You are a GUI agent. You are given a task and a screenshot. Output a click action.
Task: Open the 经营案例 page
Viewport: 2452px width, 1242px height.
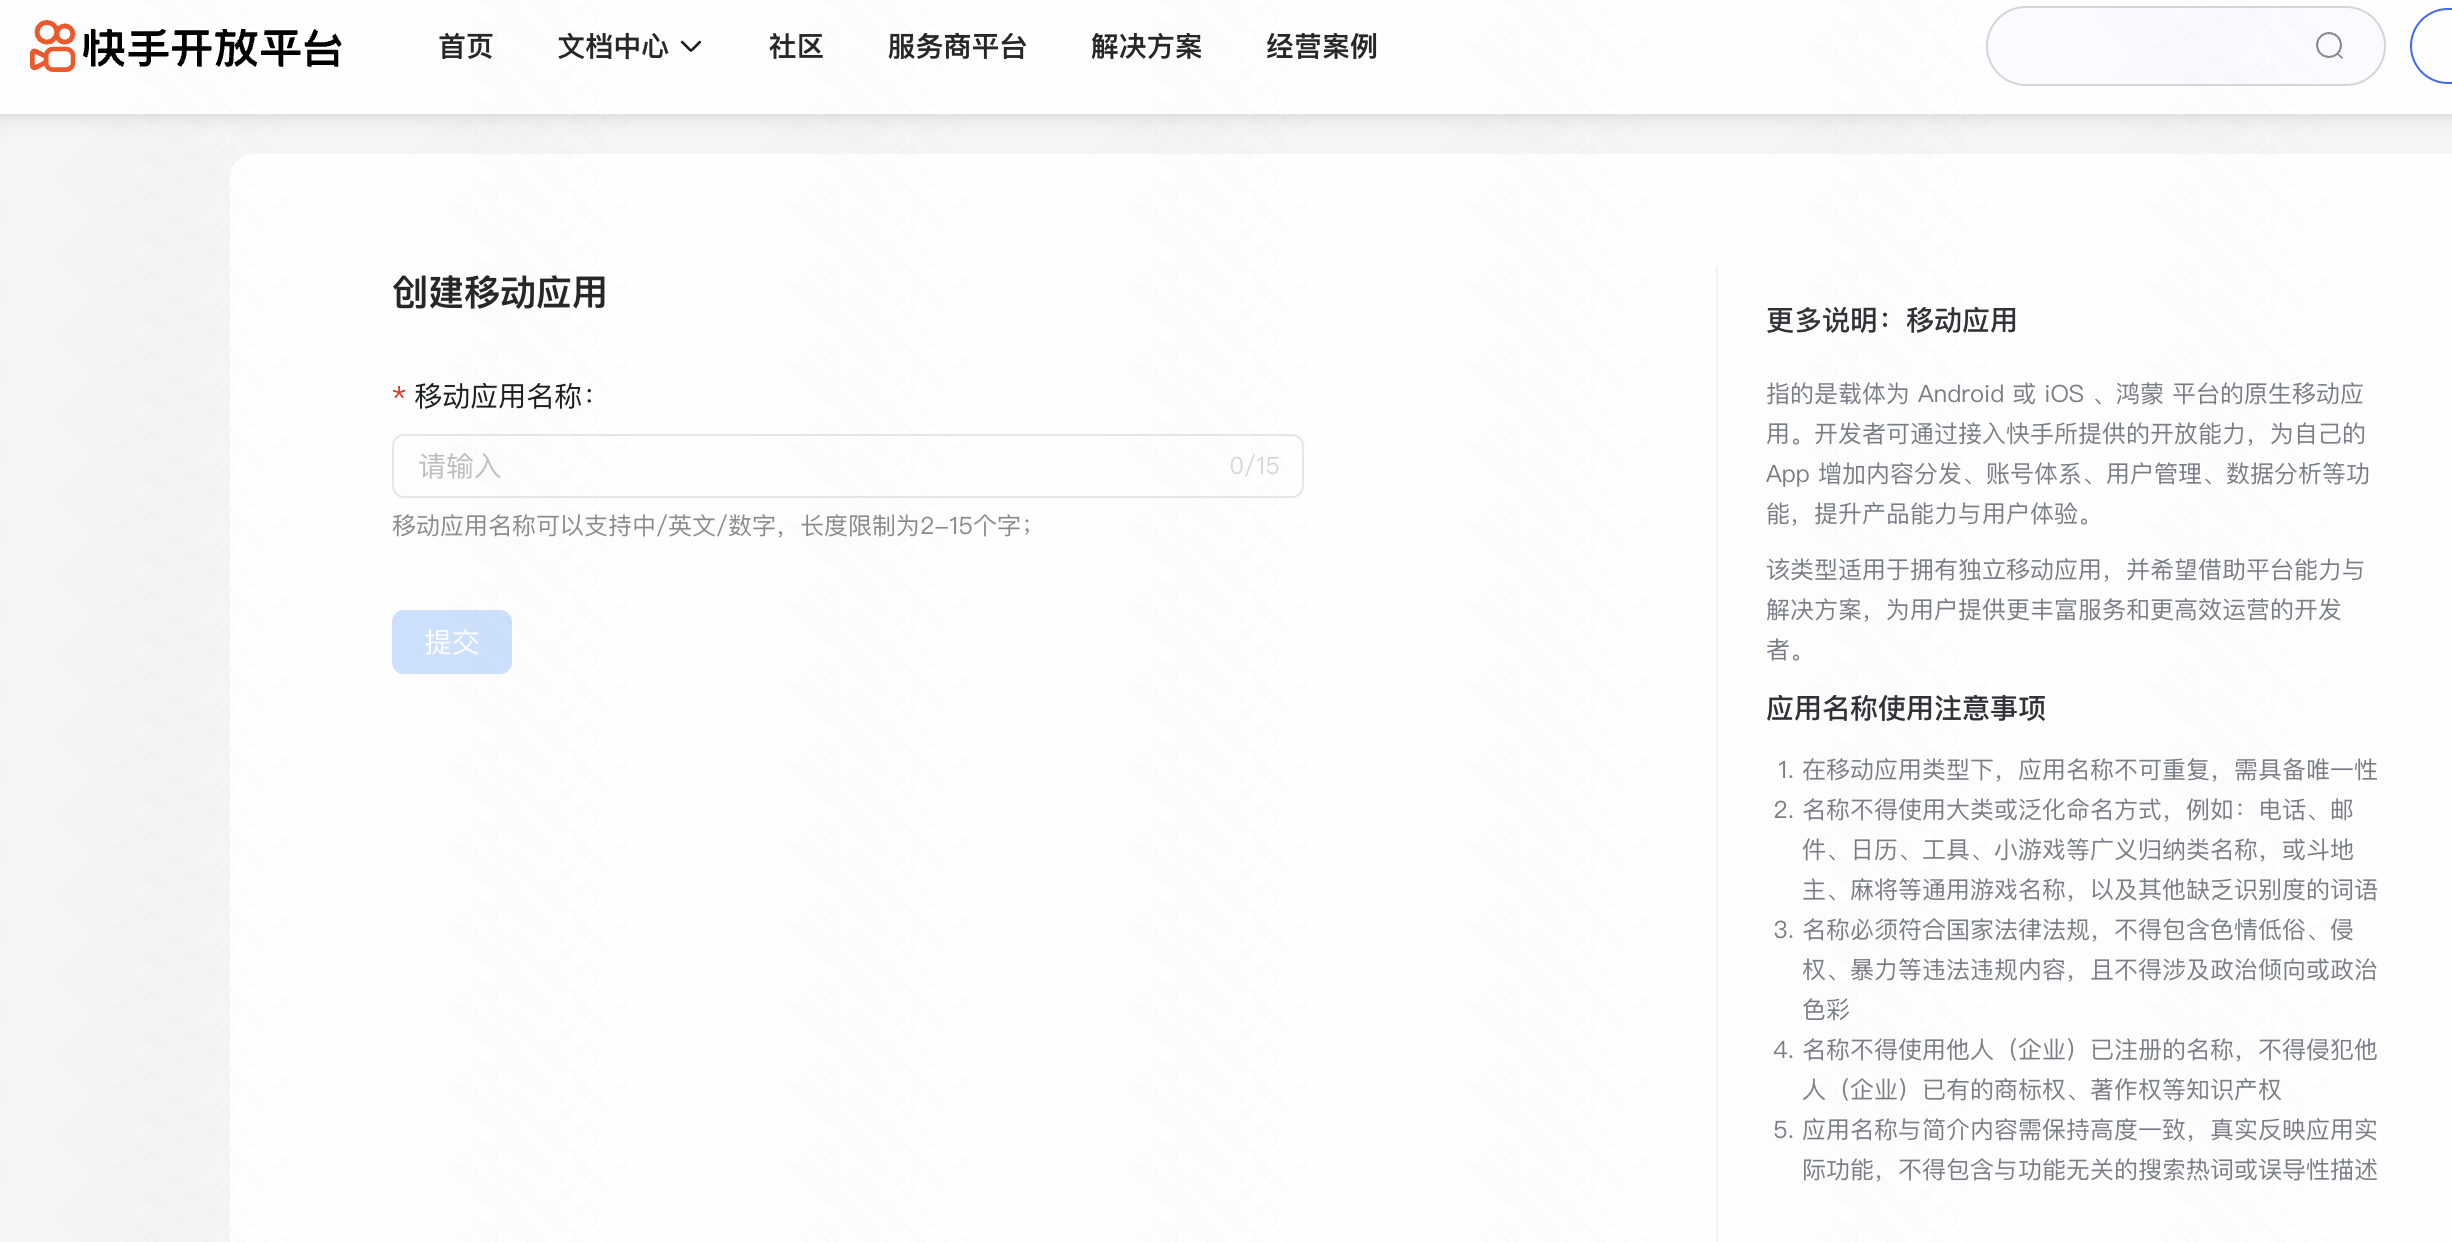[1322, 46]
